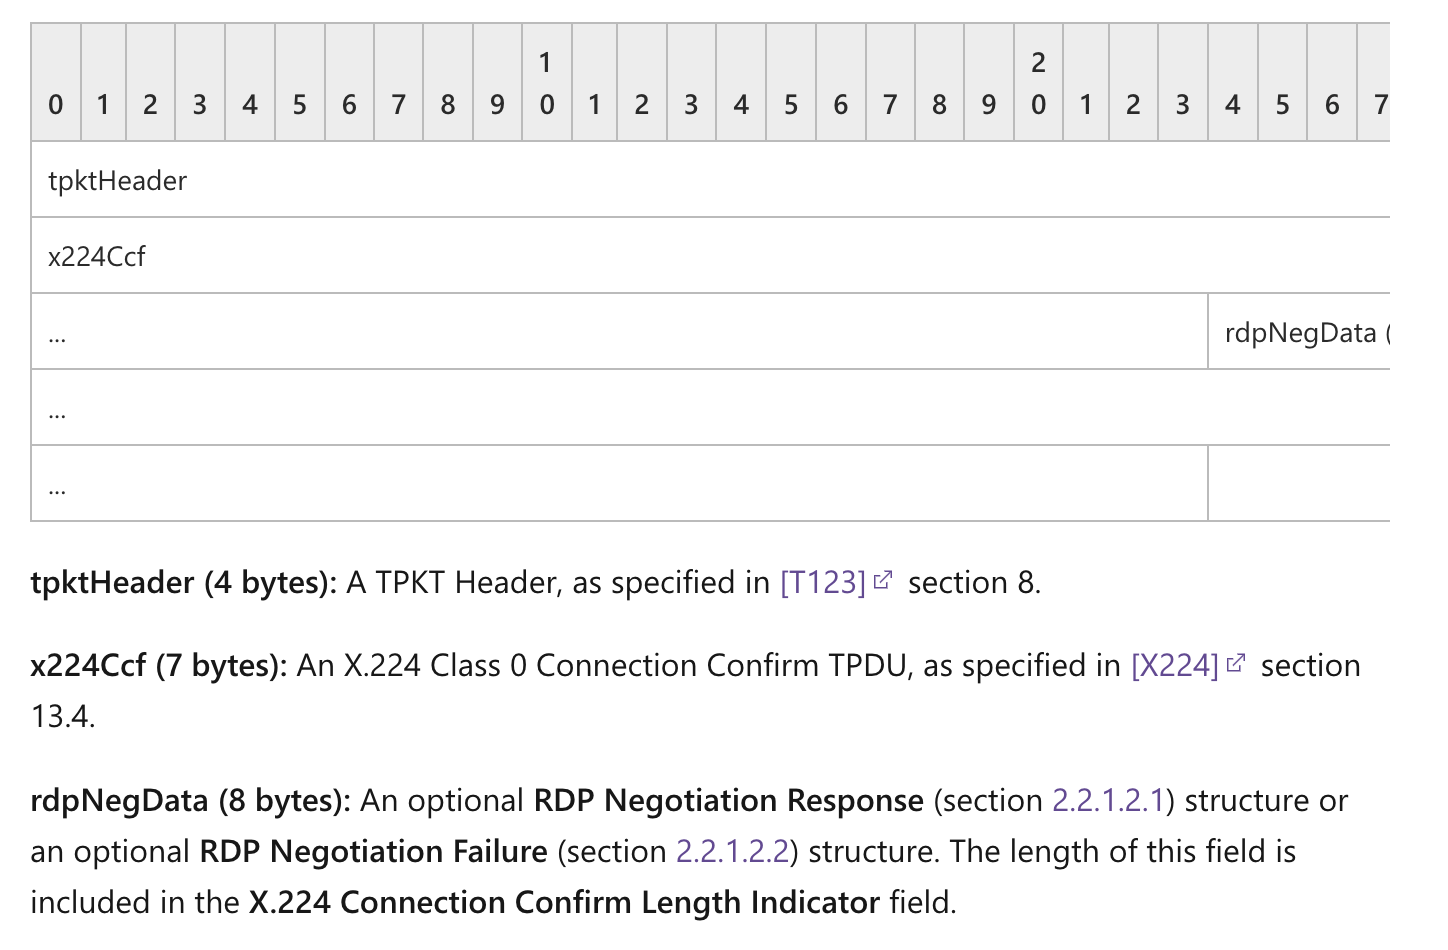Click the external link icon after [X224]
This screenshot has width=1448, height=950.
(x=1236, y=663)
